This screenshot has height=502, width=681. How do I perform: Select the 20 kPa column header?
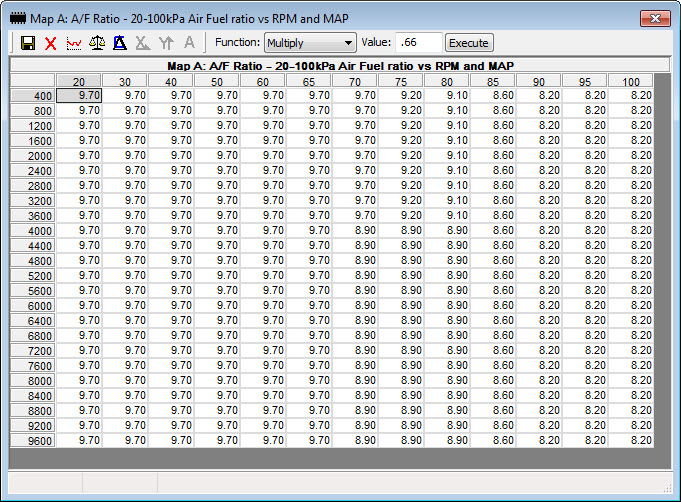coord(79,81)
